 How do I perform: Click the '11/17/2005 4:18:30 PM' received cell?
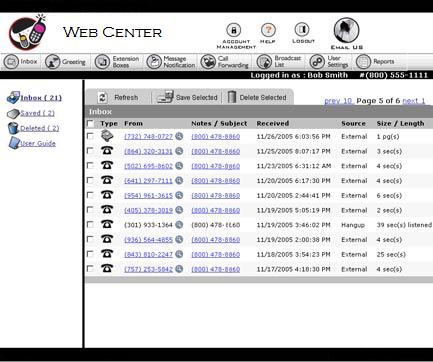tap(293, 269)
